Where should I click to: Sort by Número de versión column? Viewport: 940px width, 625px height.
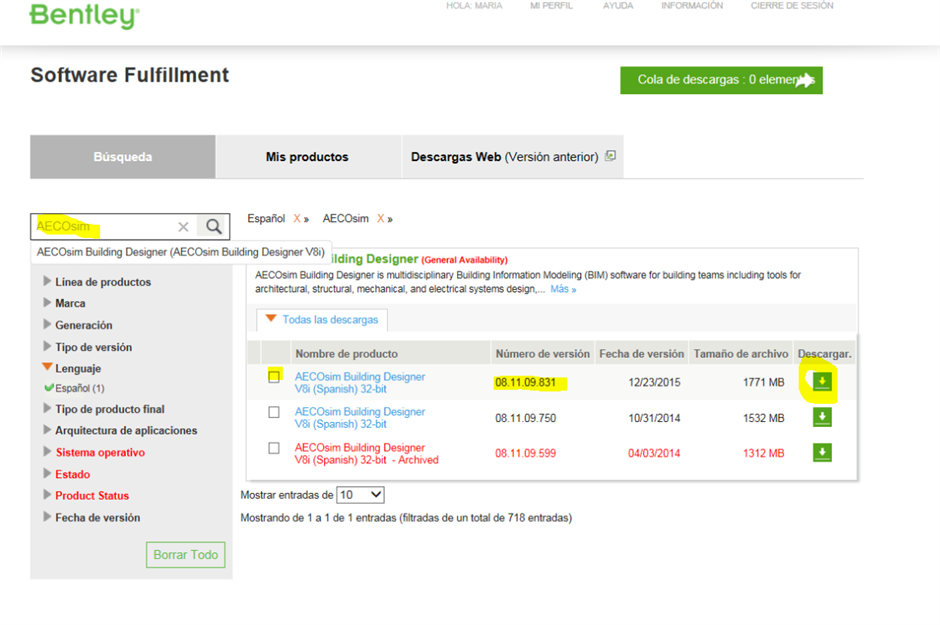[543, 354]
